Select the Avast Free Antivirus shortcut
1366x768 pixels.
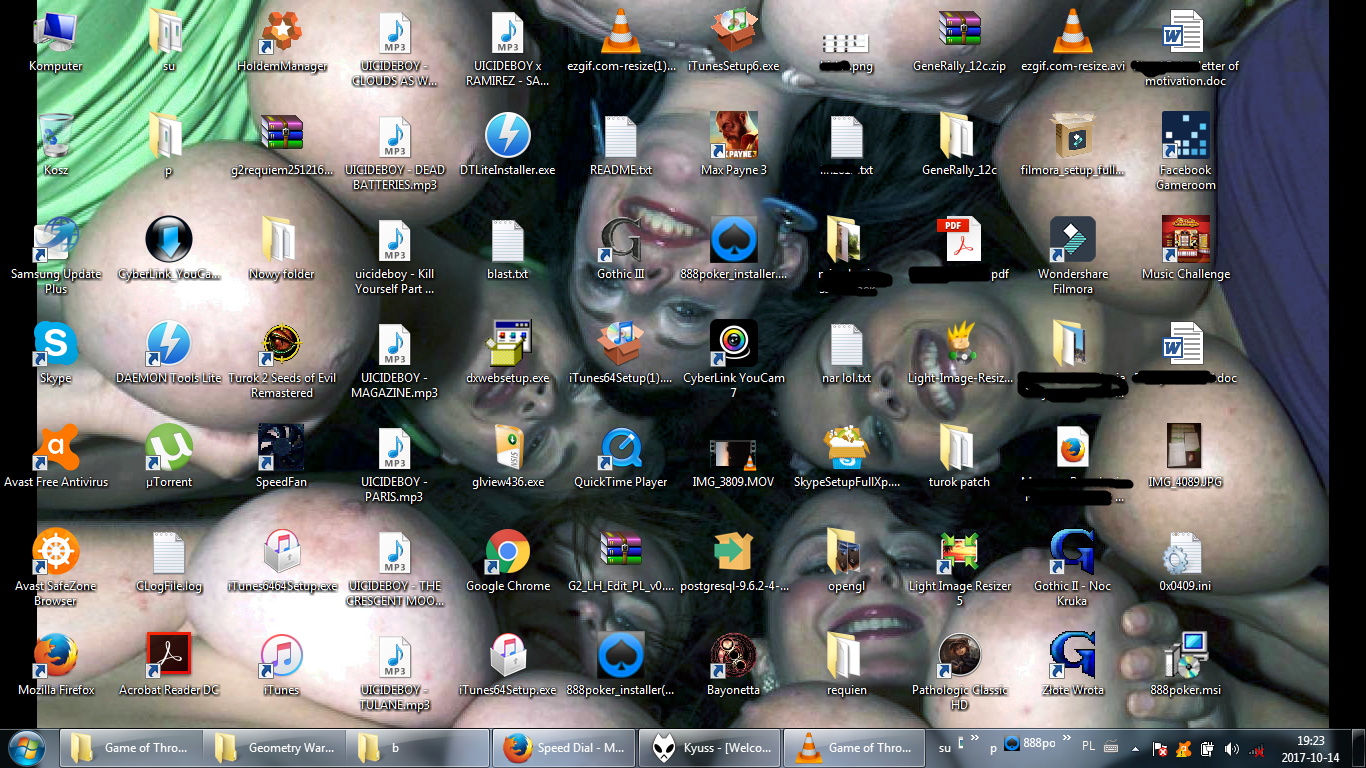coord(56,457)
